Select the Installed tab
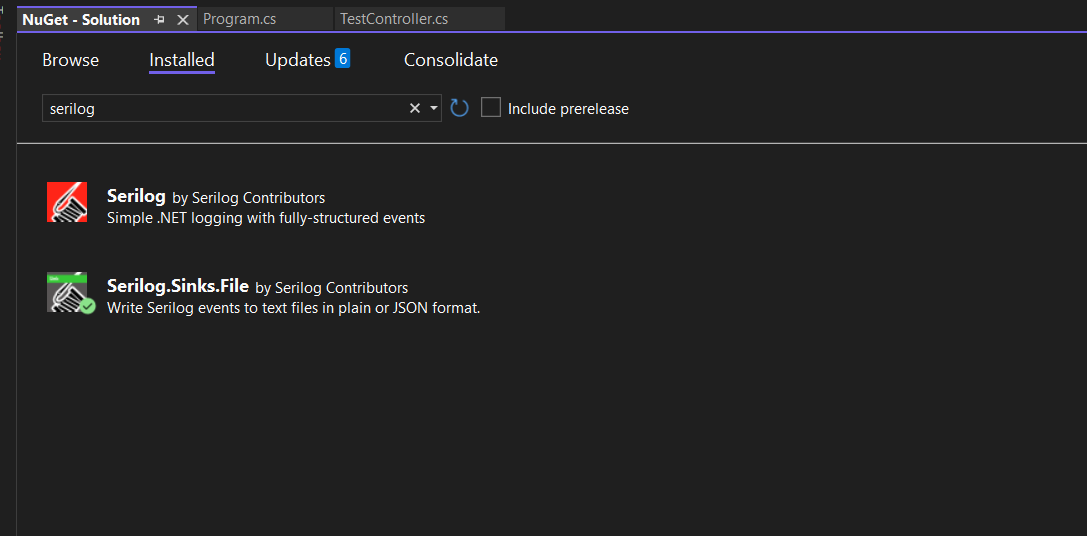Viewport: 1087px width, 536px height. [x=182, y=60]
